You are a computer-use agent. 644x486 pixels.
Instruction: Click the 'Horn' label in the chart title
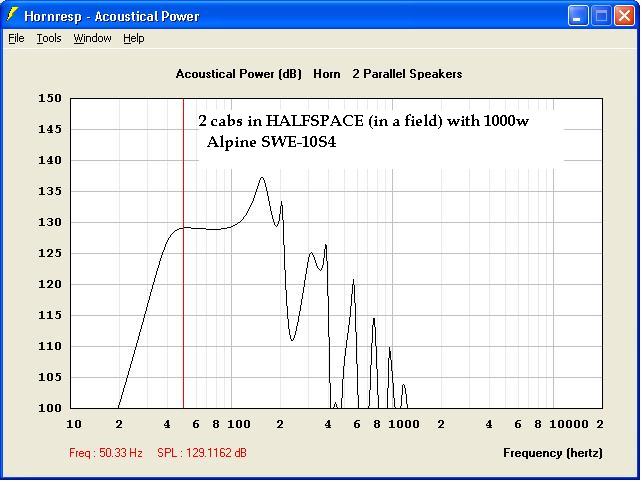327,74
